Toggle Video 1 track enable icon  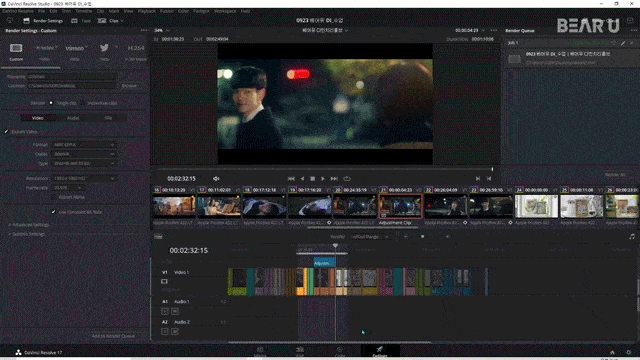click(x=164, y=281)
